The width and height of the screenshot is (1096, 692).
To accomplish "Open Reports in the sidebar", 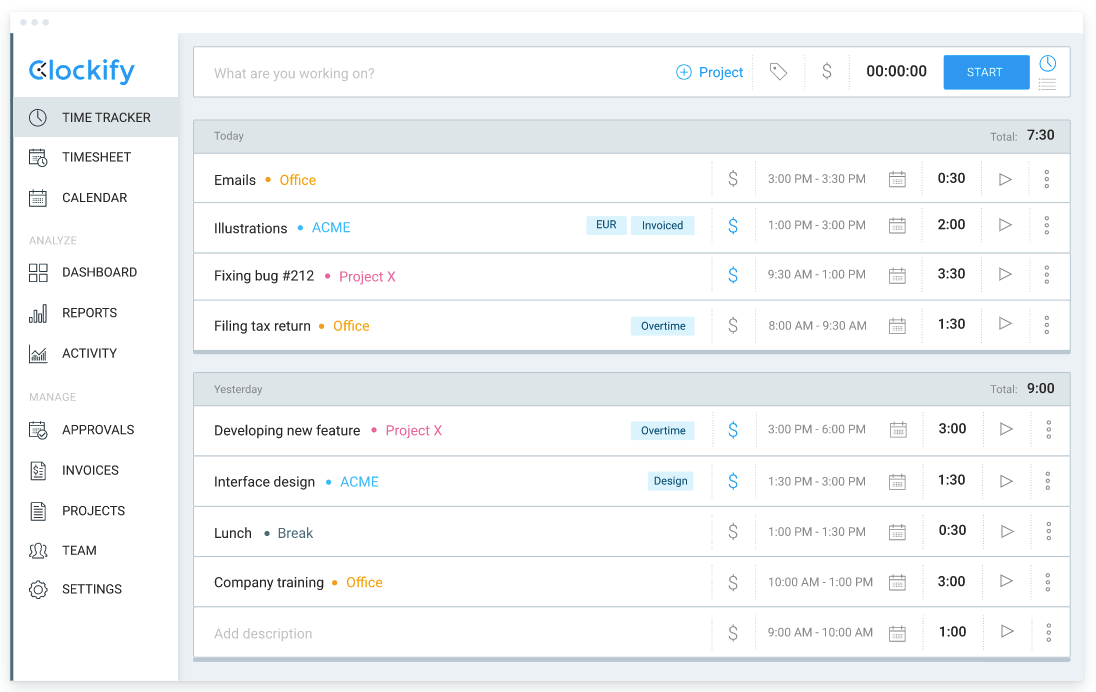I will point(89,313).
